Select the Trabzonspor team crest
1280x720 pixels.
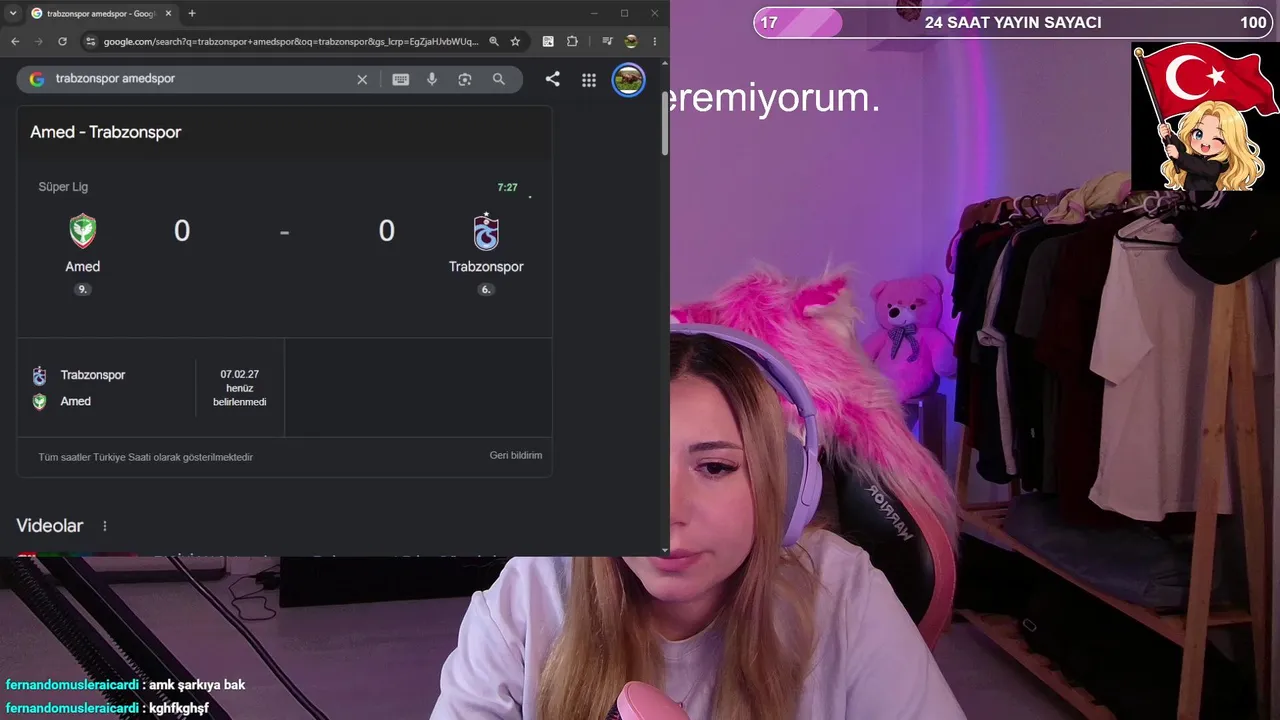(486, 231)
